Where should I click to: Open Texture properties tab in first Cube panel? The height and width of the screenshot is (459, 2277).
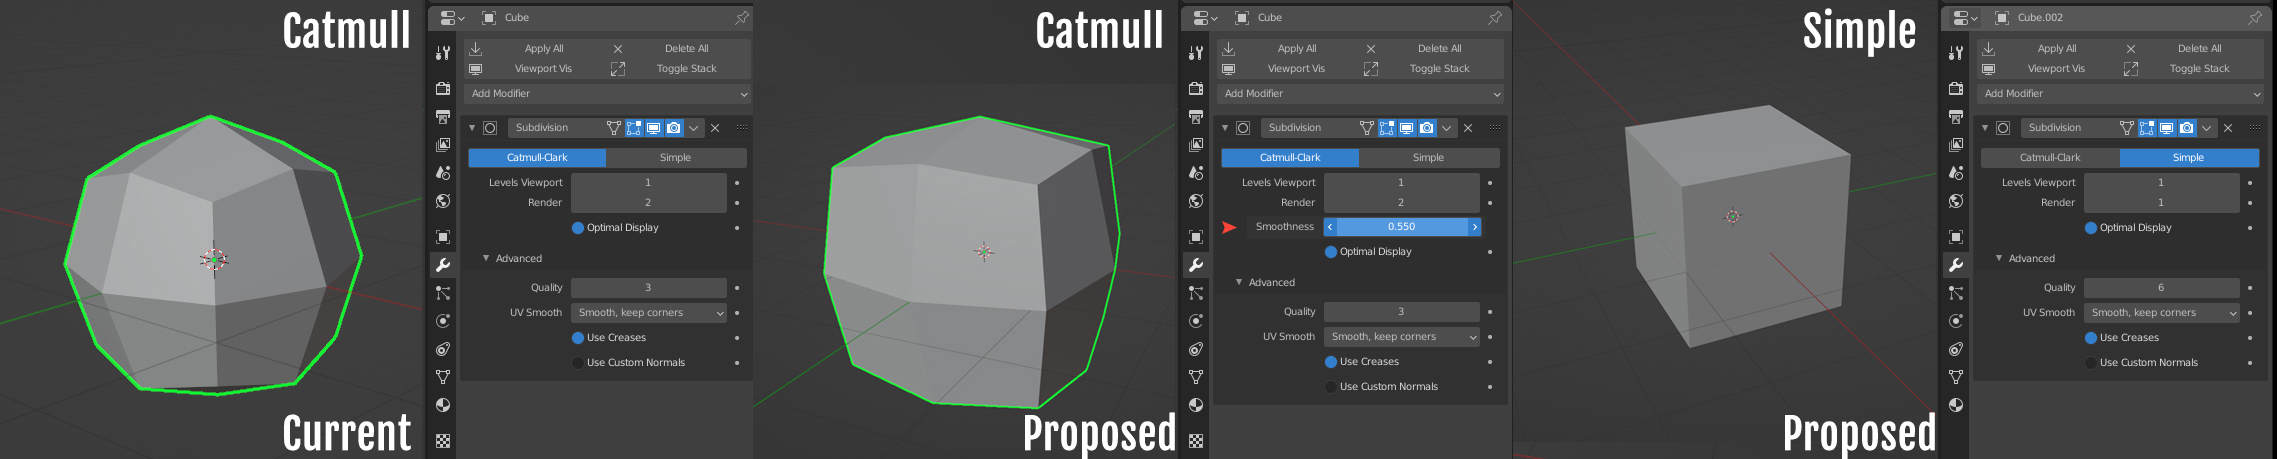443,440
